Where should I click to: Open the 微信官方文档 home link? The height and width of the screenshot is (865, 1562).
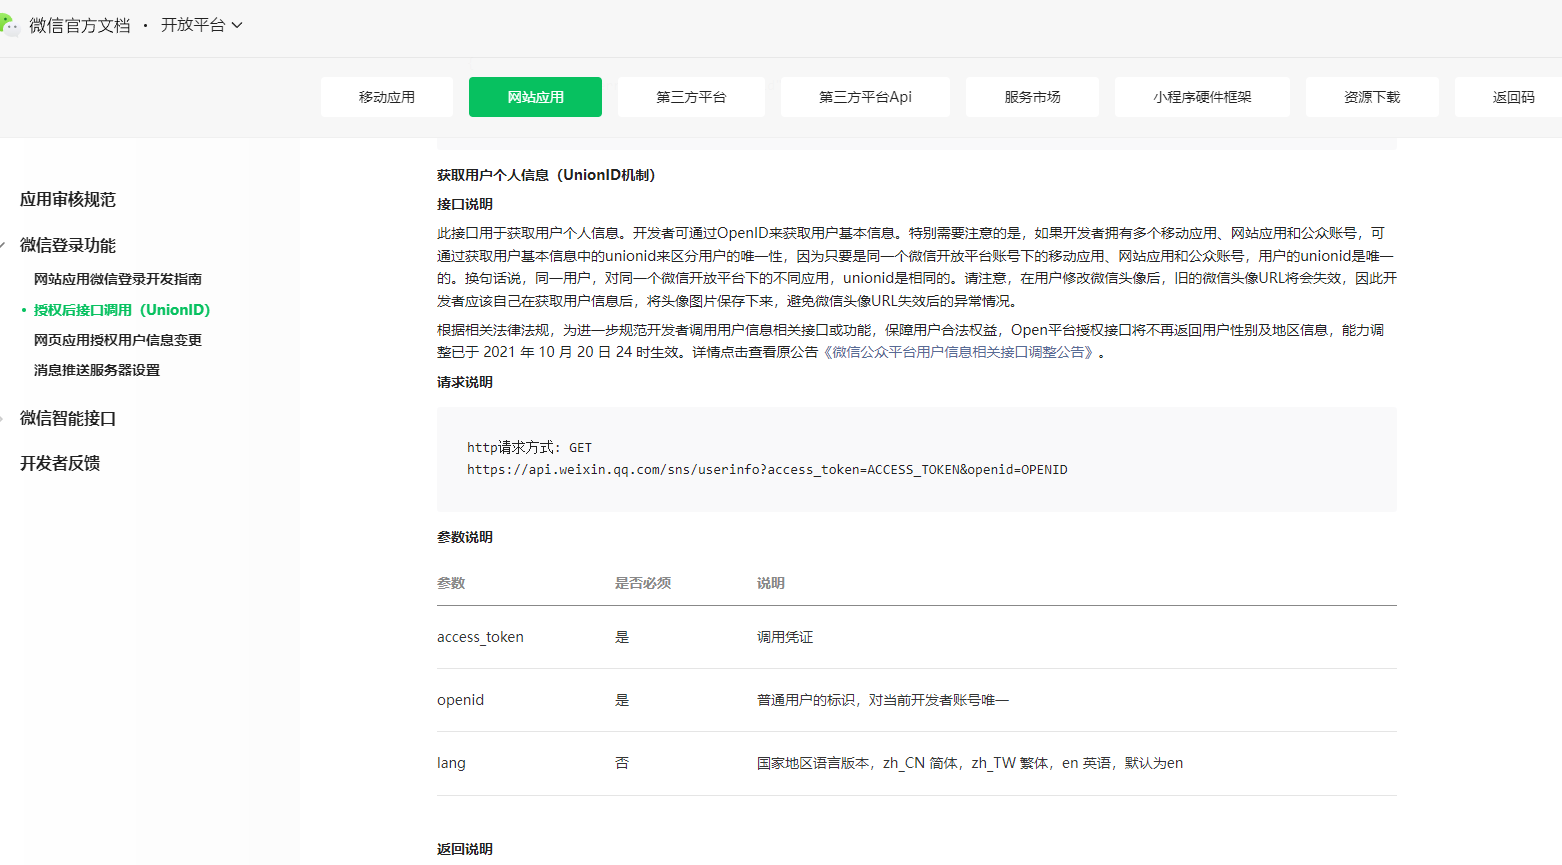pyautogui.click(x=79, y=25)
